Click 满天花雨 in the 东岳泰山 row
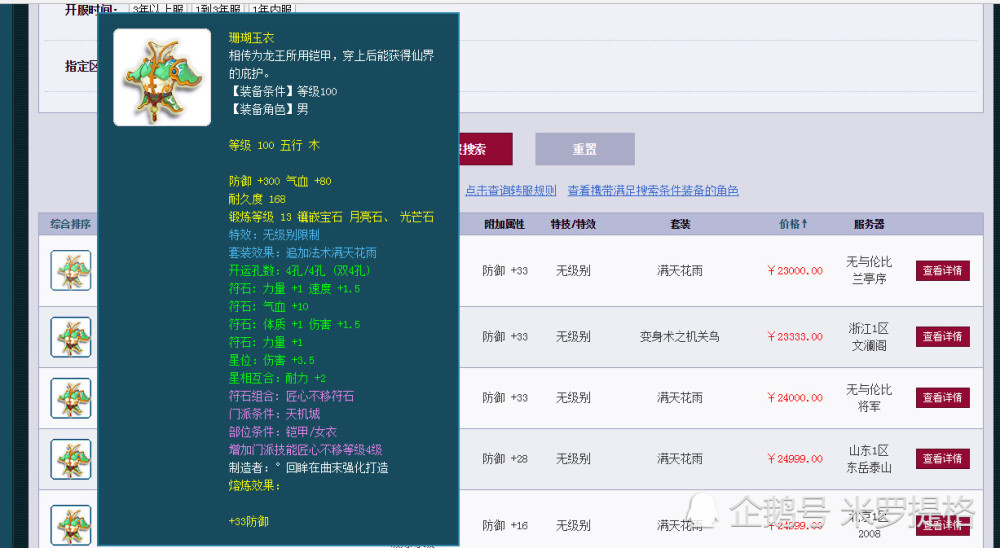 tap(680, 459)
